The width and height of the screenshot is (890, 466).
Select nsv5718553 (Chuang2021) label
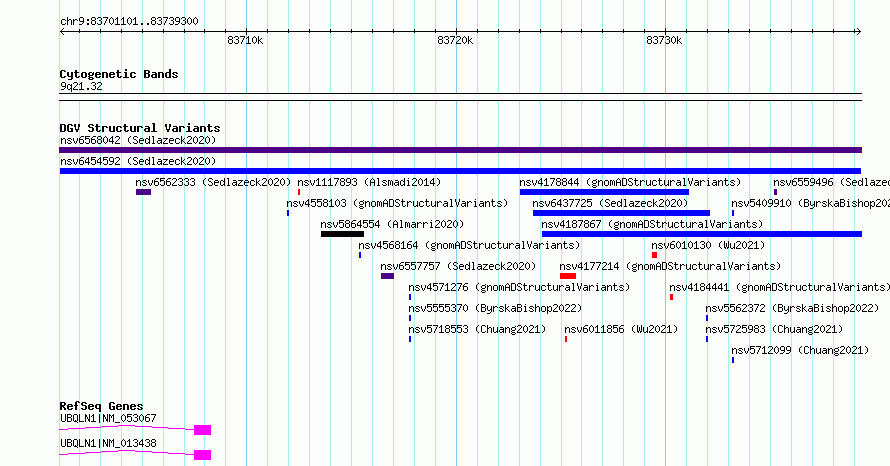tap(477, 329)
